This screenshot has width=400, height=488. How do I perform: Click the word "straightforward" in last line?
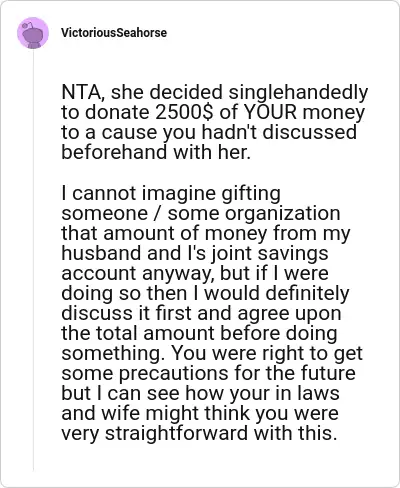(177, 434)
